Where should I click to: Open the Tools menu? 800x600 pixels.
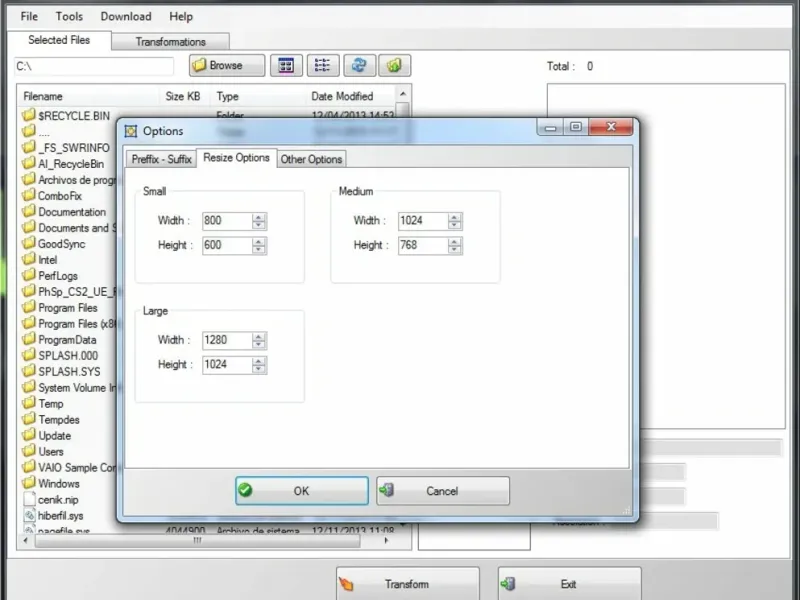69,16
